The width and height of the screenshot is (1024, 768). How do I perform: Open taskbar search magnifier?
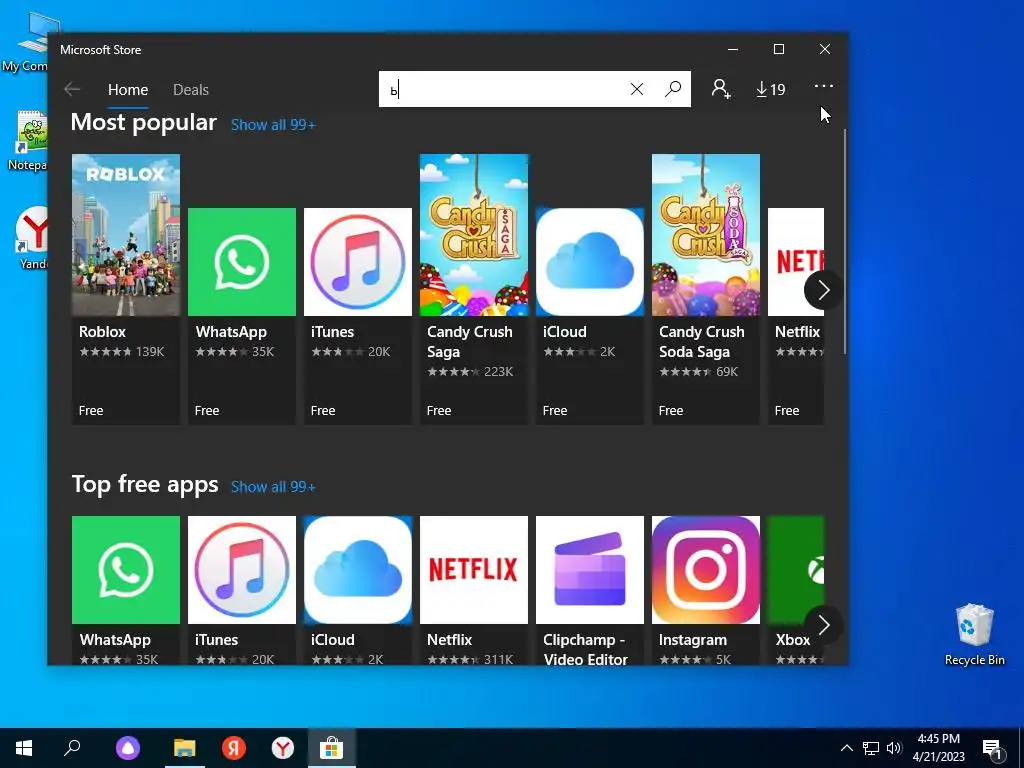pos(72,748)
